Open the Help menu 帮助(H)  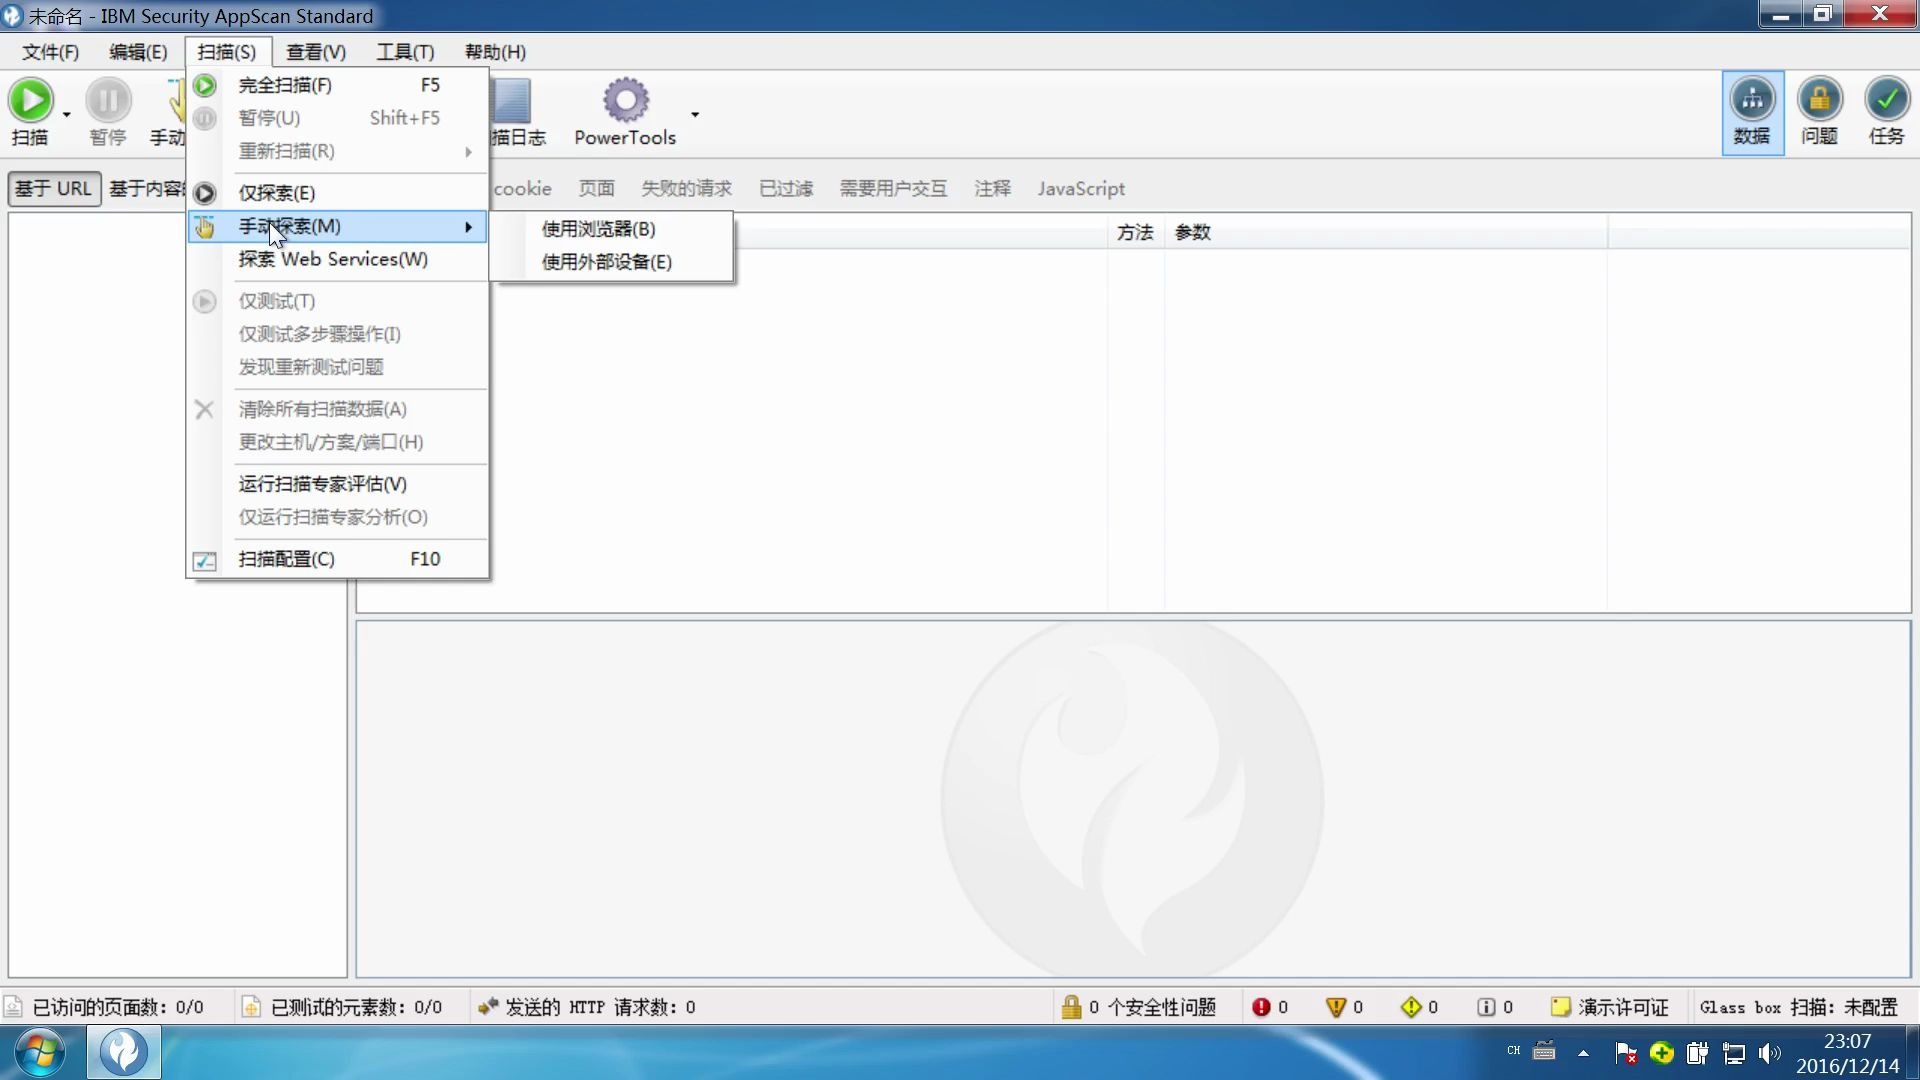(495, 52)
